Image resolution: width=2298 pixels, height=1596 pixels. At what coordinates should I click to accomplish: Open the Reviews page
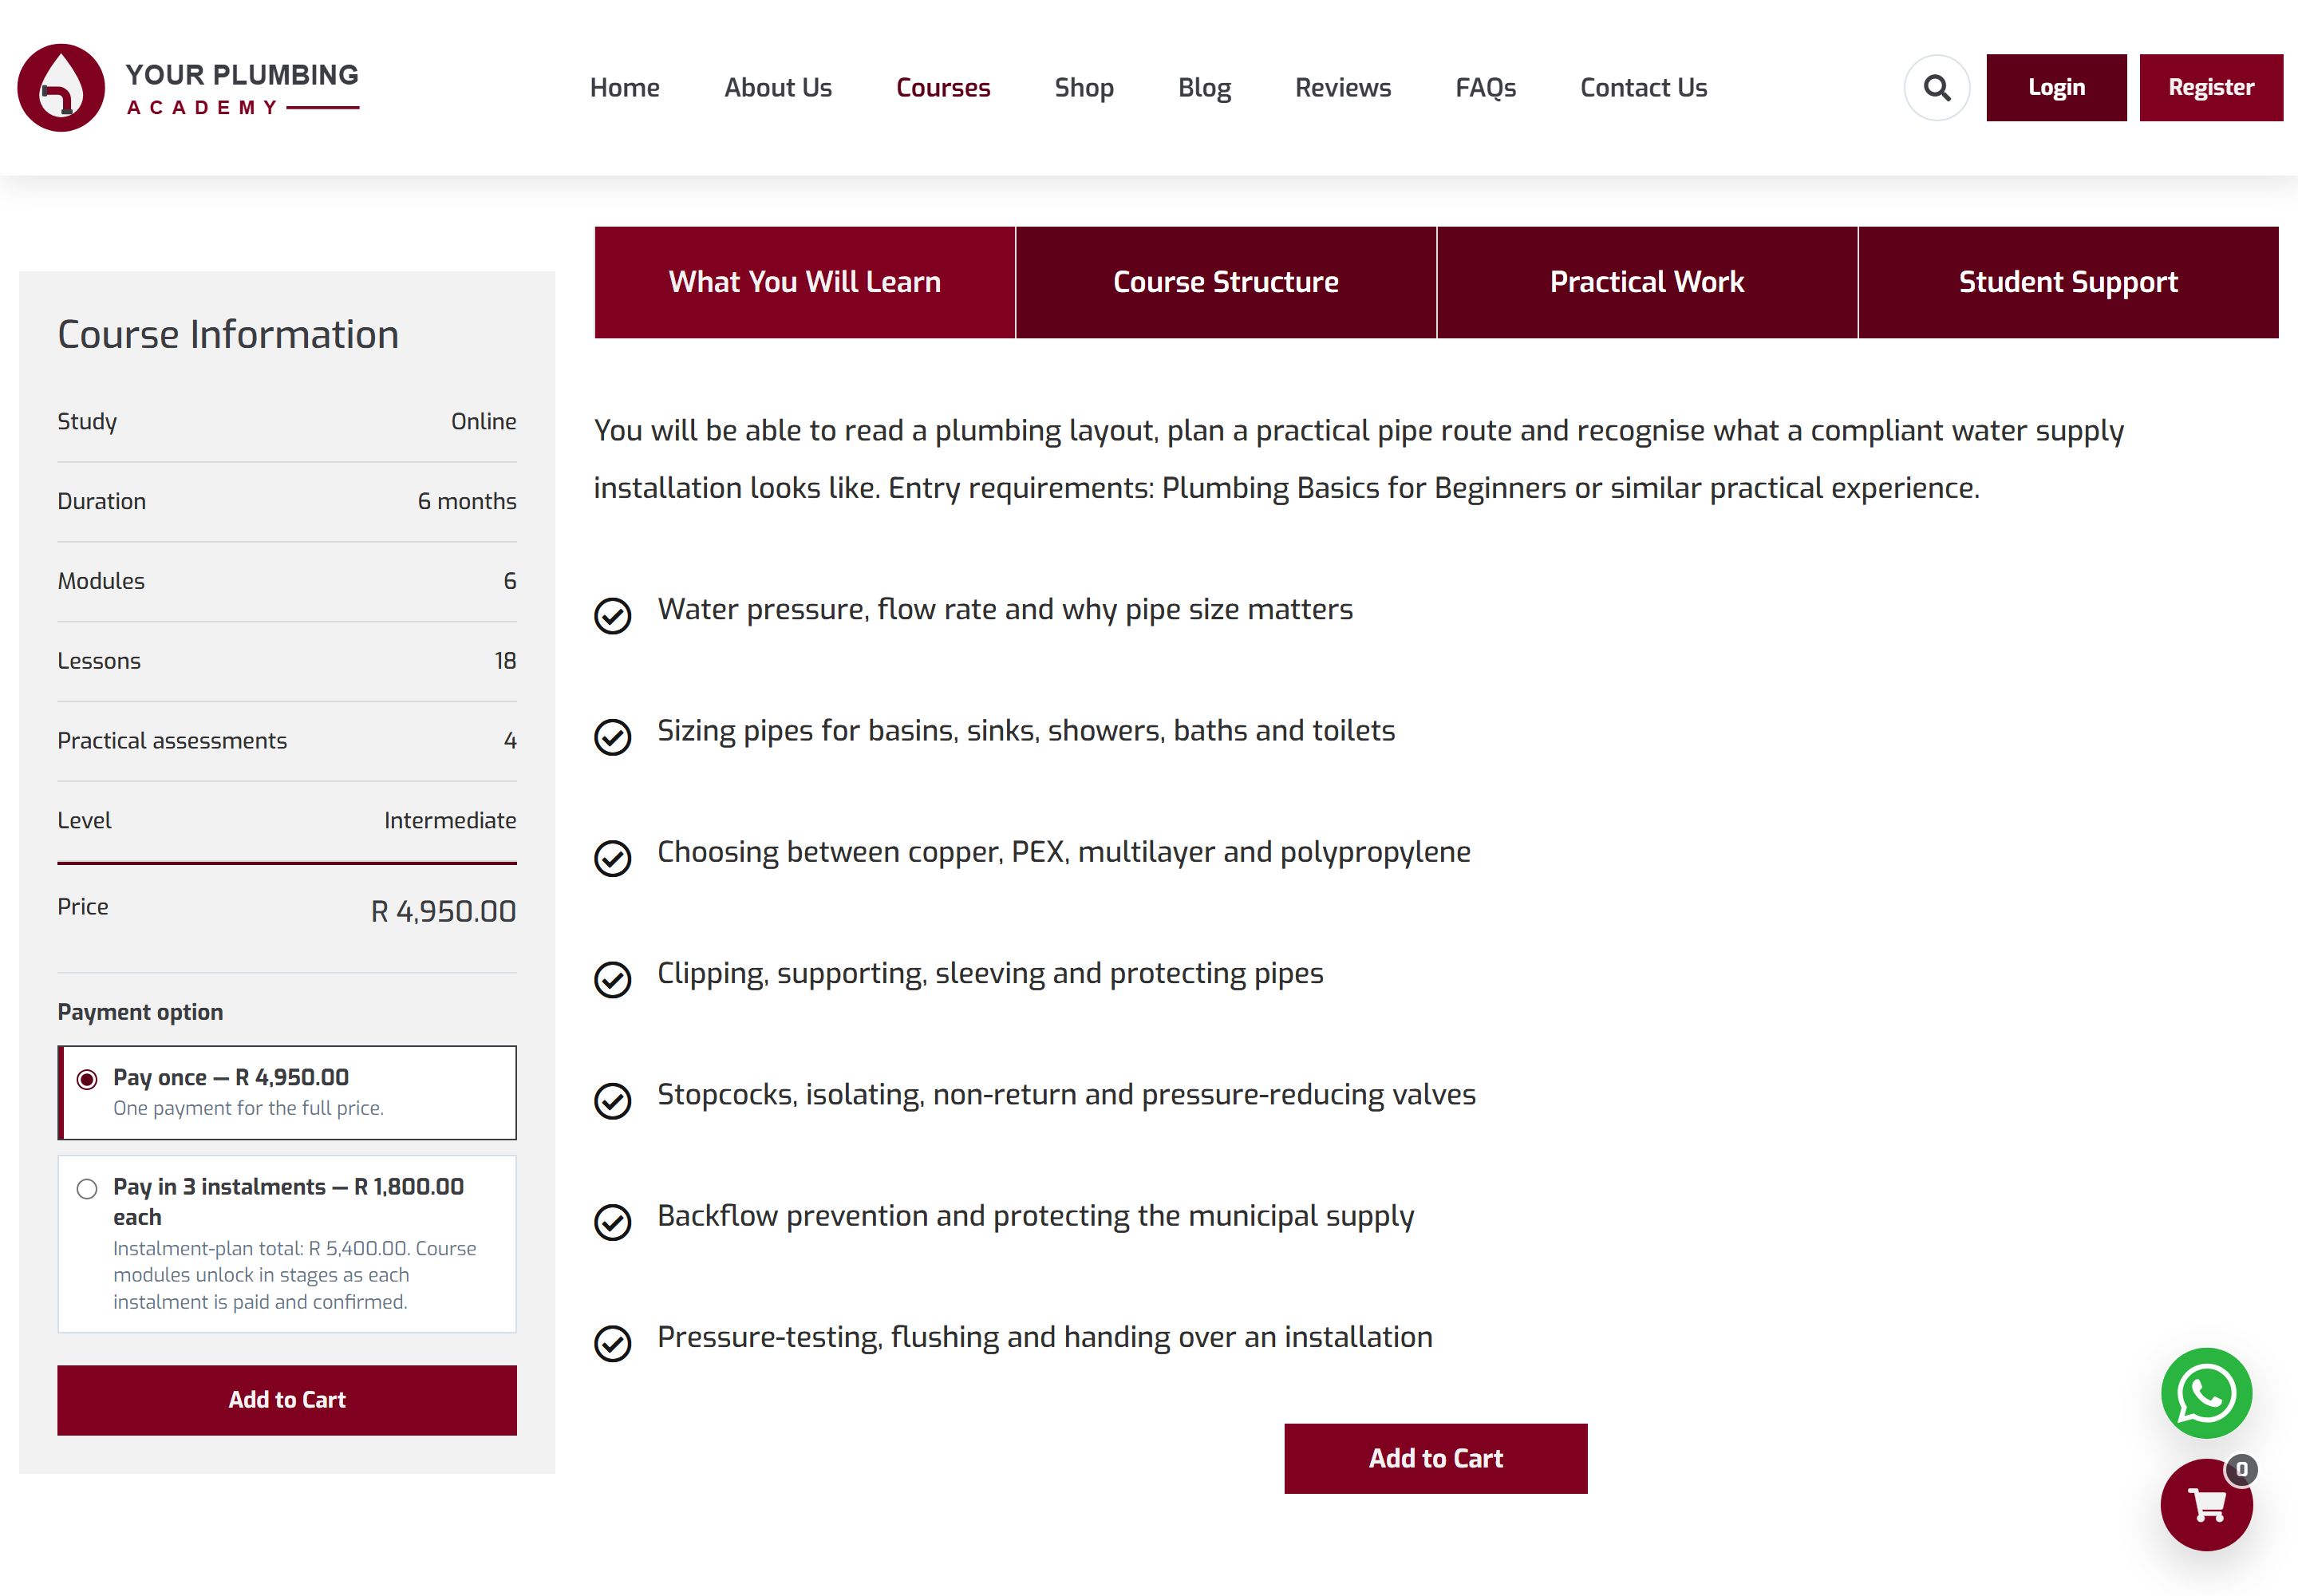(x=1343, y=88)
